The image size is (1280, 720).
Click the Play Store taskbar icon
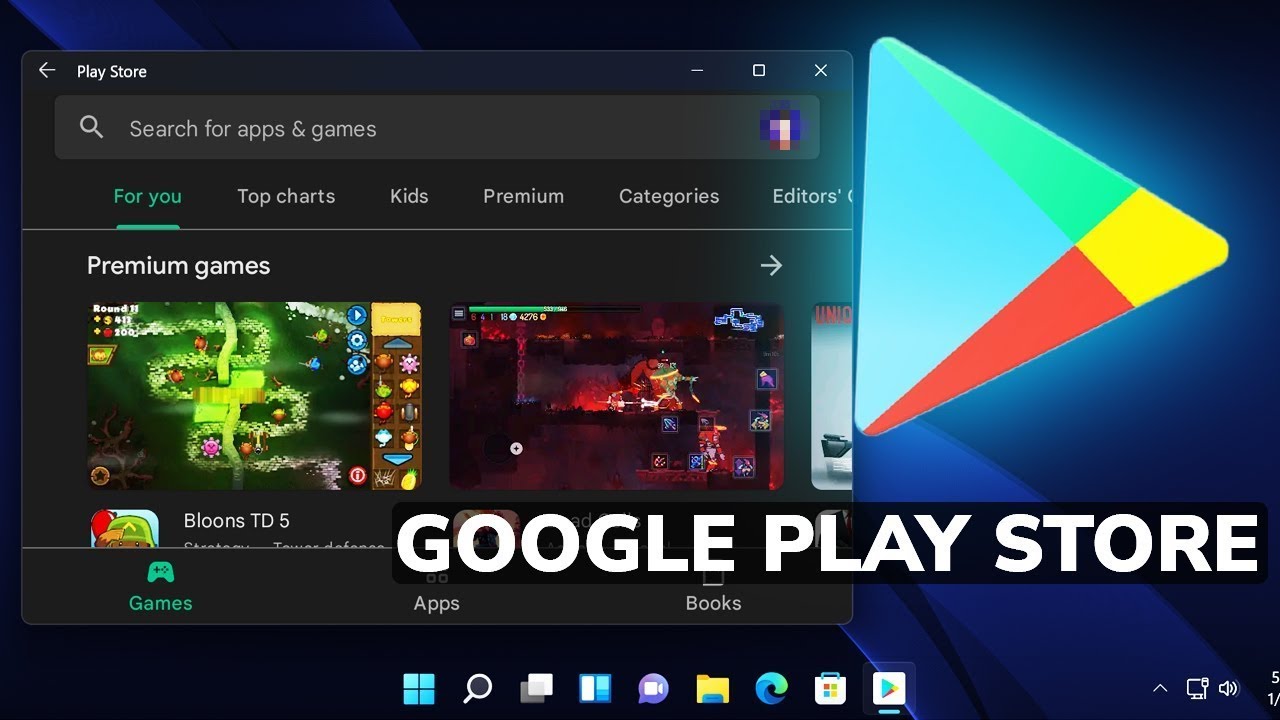click(x=888, y=688)
